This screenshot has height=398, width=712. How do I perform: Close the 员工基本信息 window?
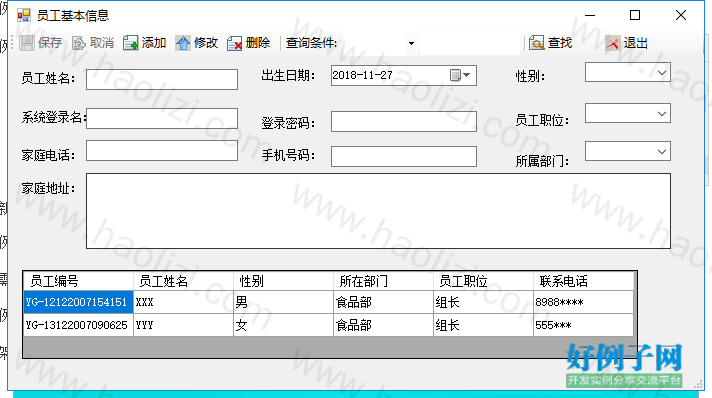(681, 15)
